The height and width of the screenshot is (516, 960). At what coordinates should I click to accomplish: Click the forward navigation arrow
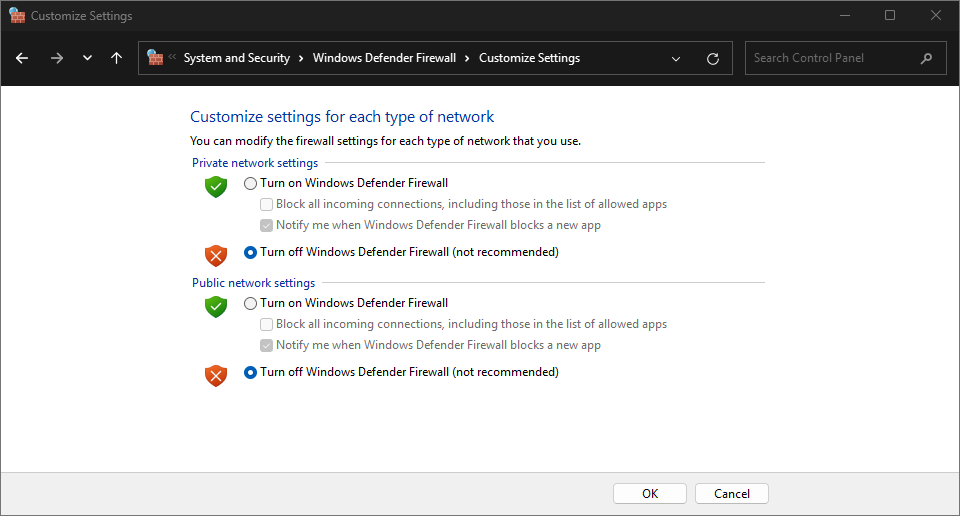(x=57, y=58)
